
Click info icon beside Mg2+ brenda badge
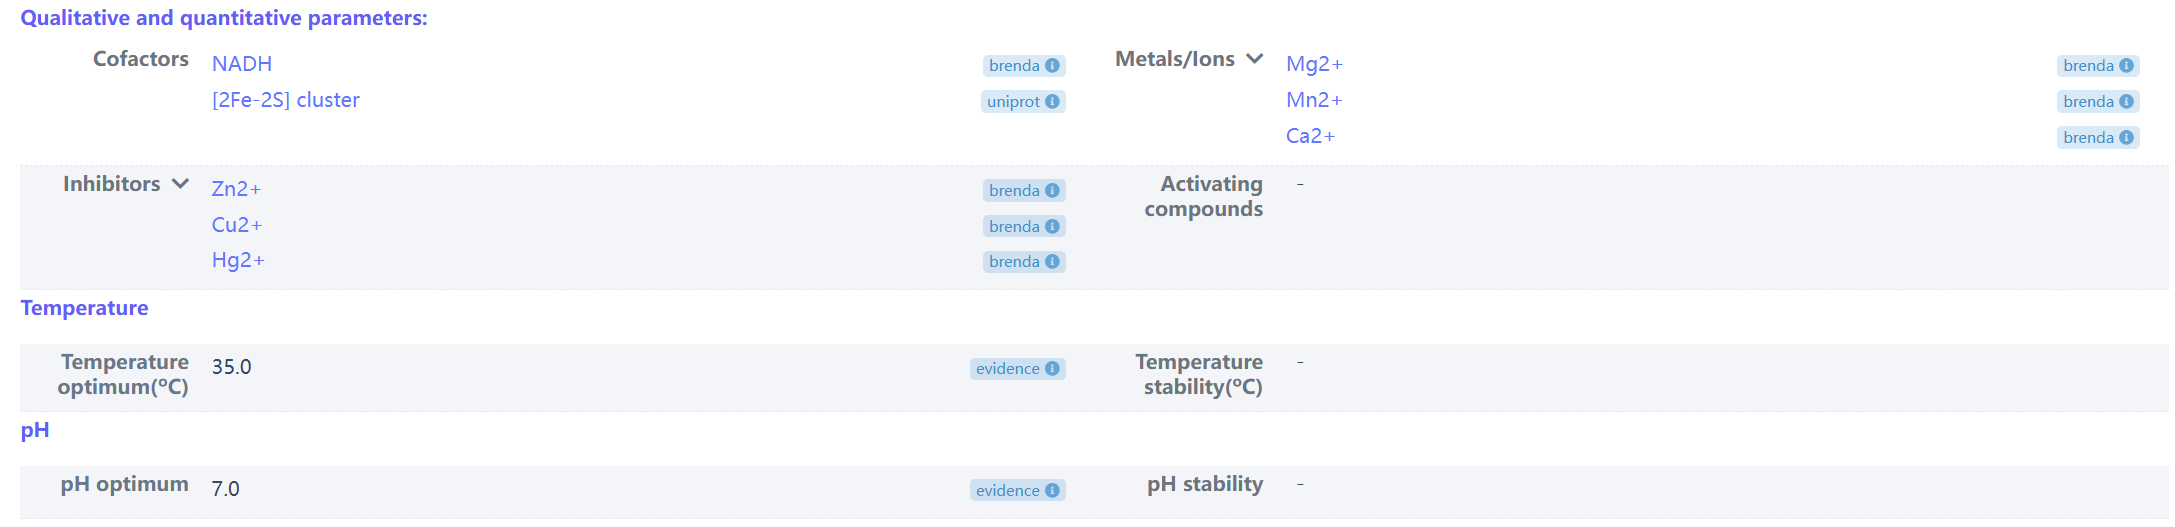(x=2126, y=66)
